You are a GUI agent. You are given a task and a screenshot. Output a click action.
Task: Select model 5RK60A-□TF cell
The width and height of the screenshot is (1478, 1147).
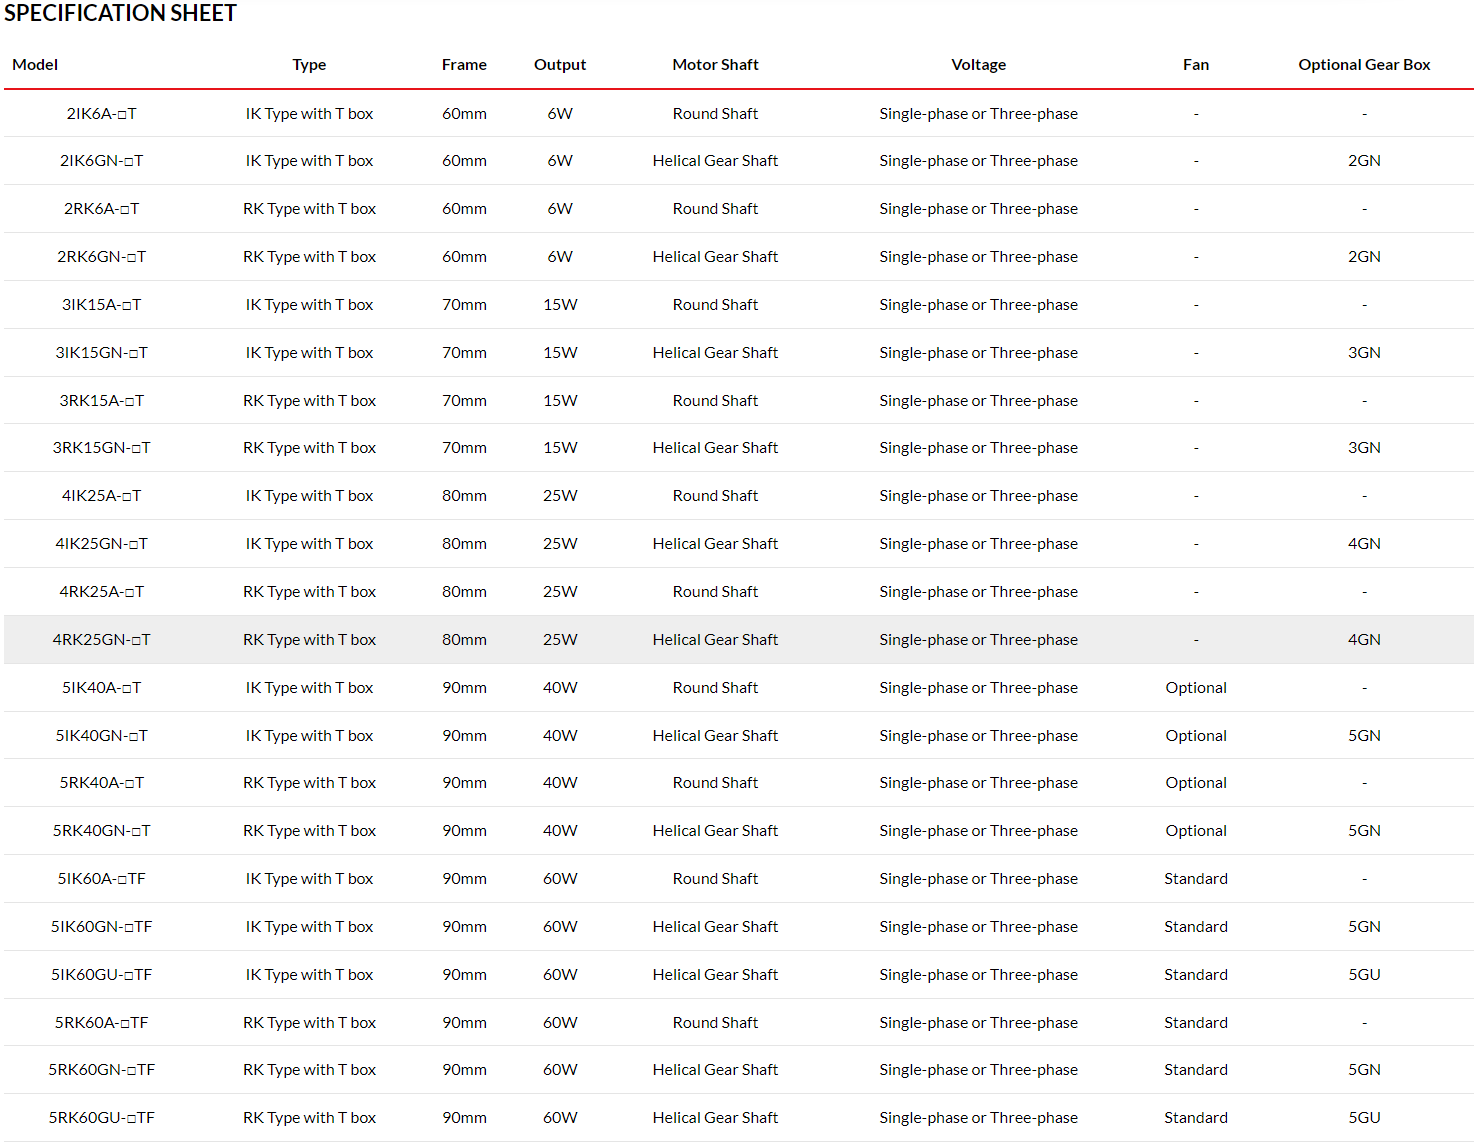point(101,1023)
